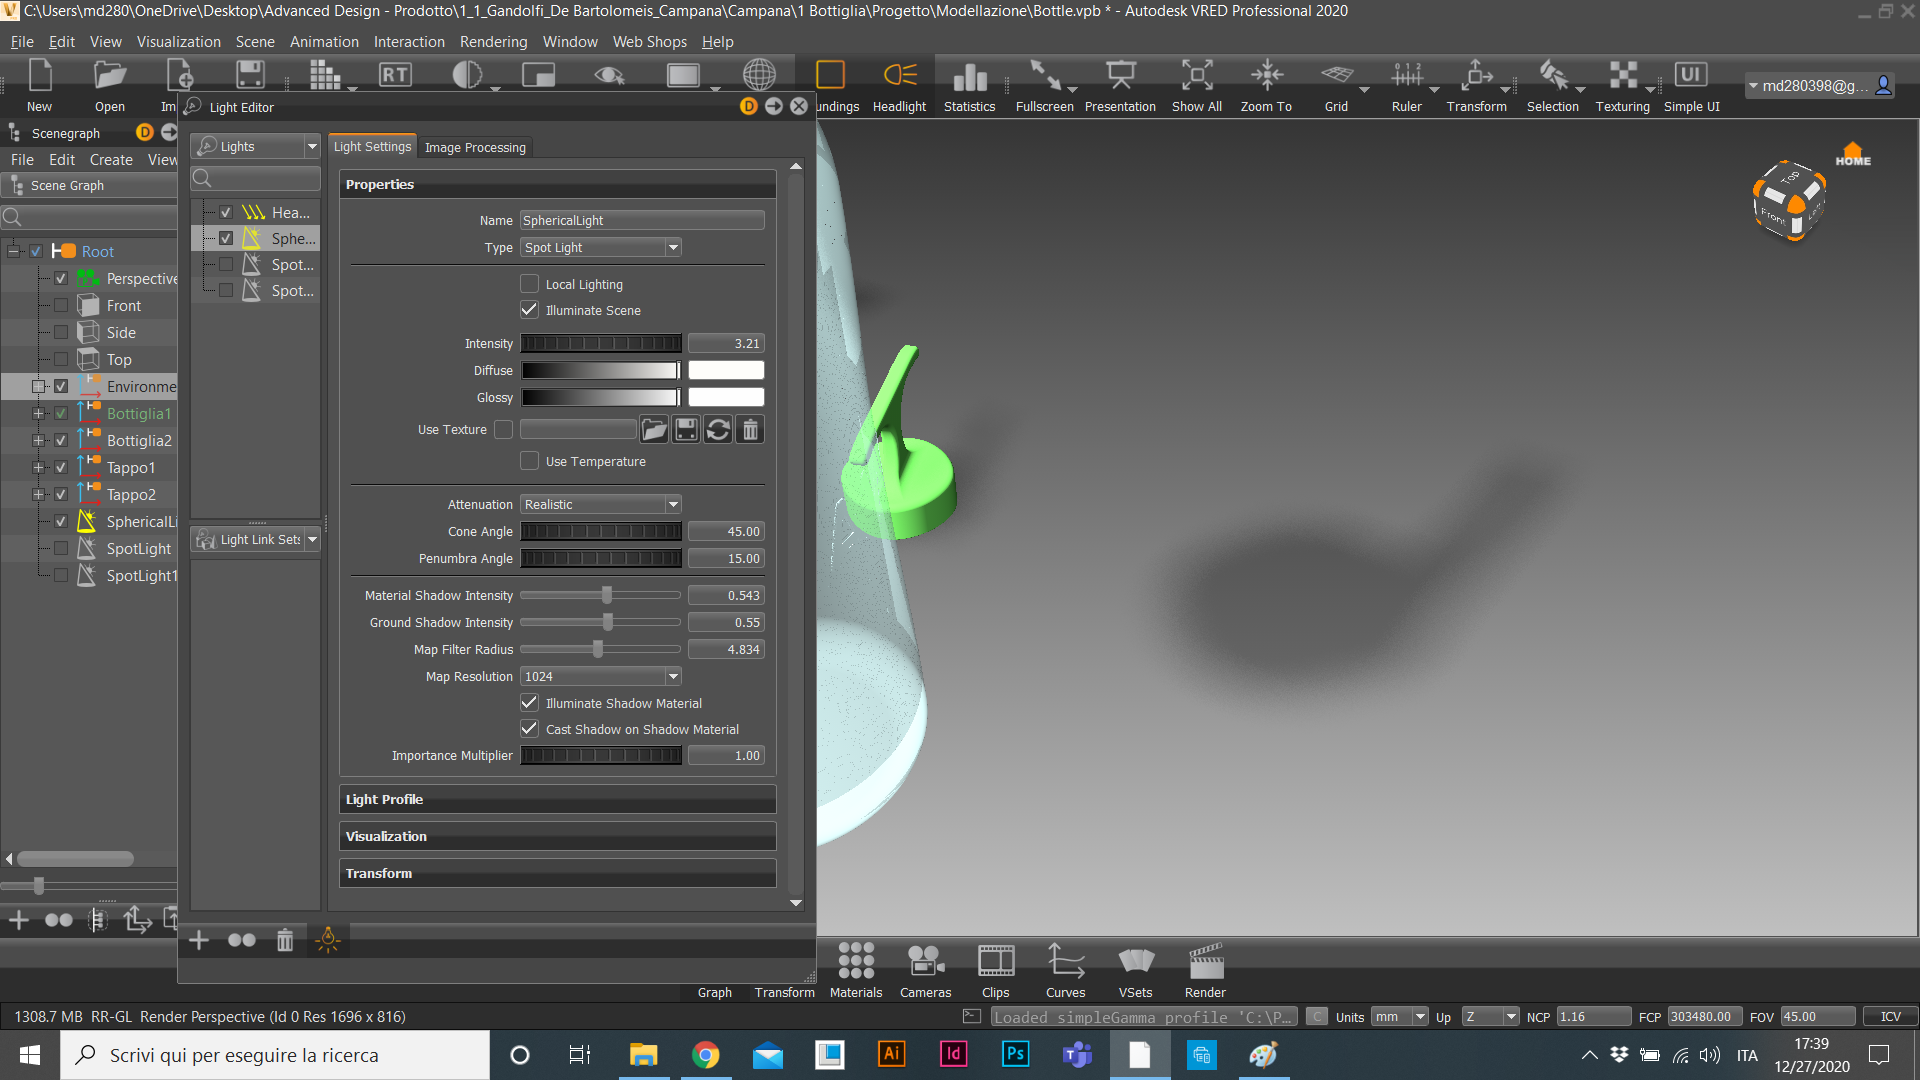
Task: Click the Show All button in toolbar
Action: tap(1196, 85)
